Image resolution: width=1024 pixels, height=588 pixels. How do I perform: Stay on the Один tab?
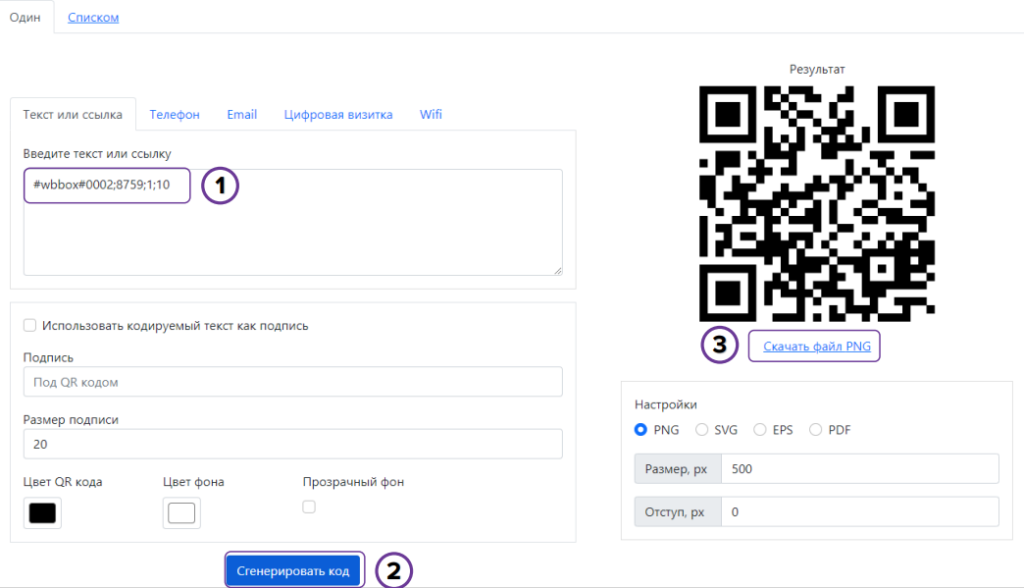(26, 17)
